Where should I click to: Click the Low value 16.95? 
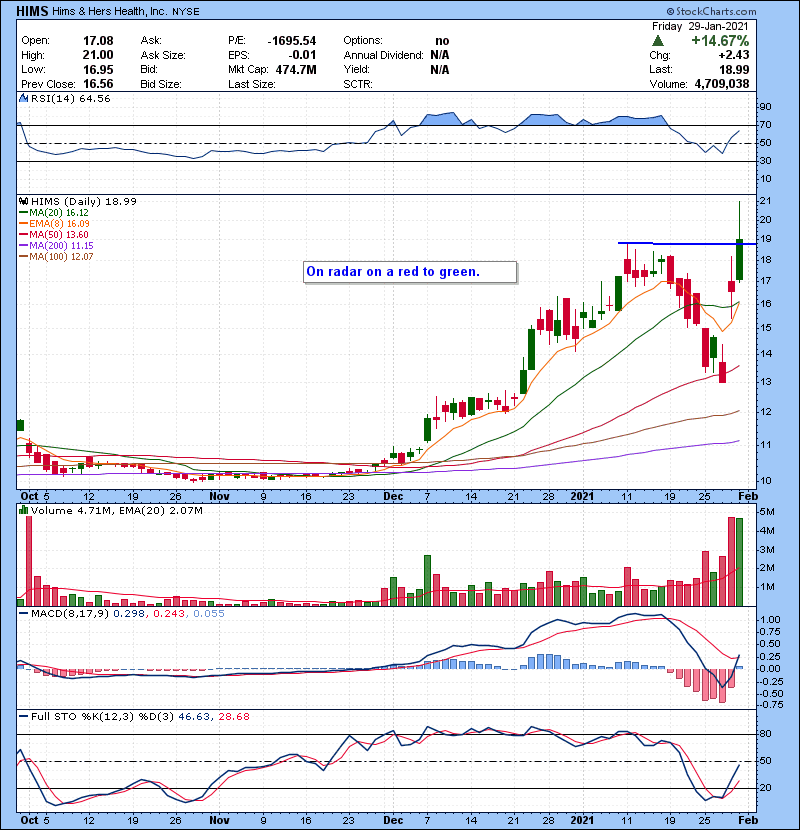coord(98,69)
